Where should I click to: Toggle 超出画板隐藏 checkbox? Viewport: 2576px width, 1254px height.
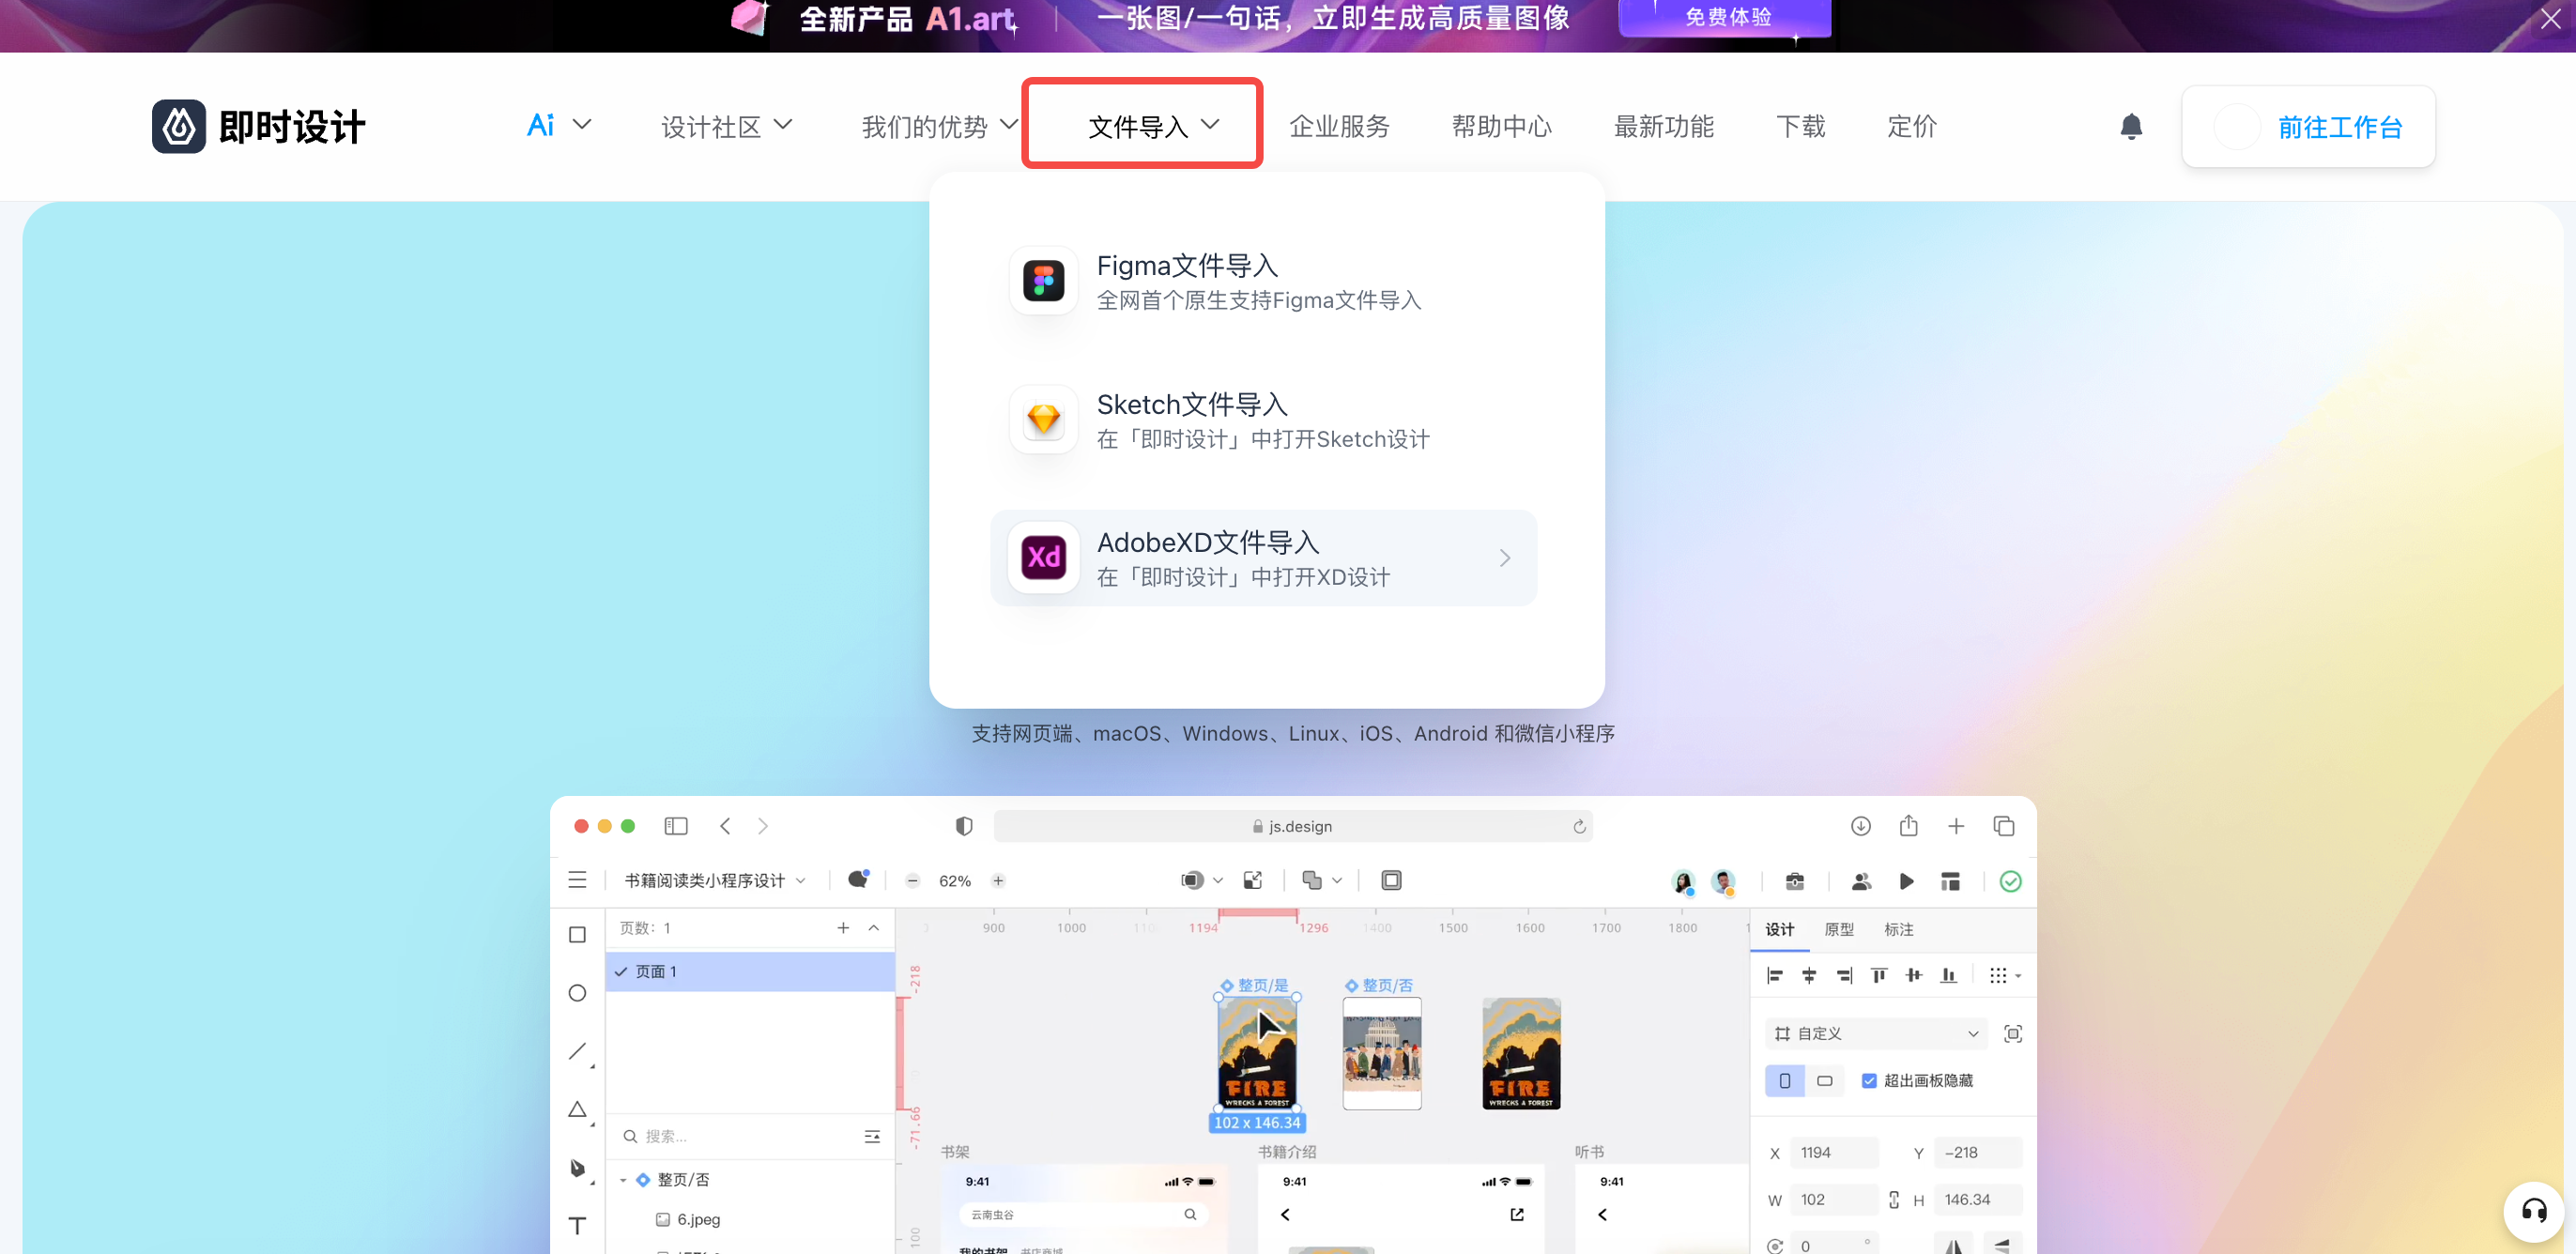click(x=1868, y=1081)
